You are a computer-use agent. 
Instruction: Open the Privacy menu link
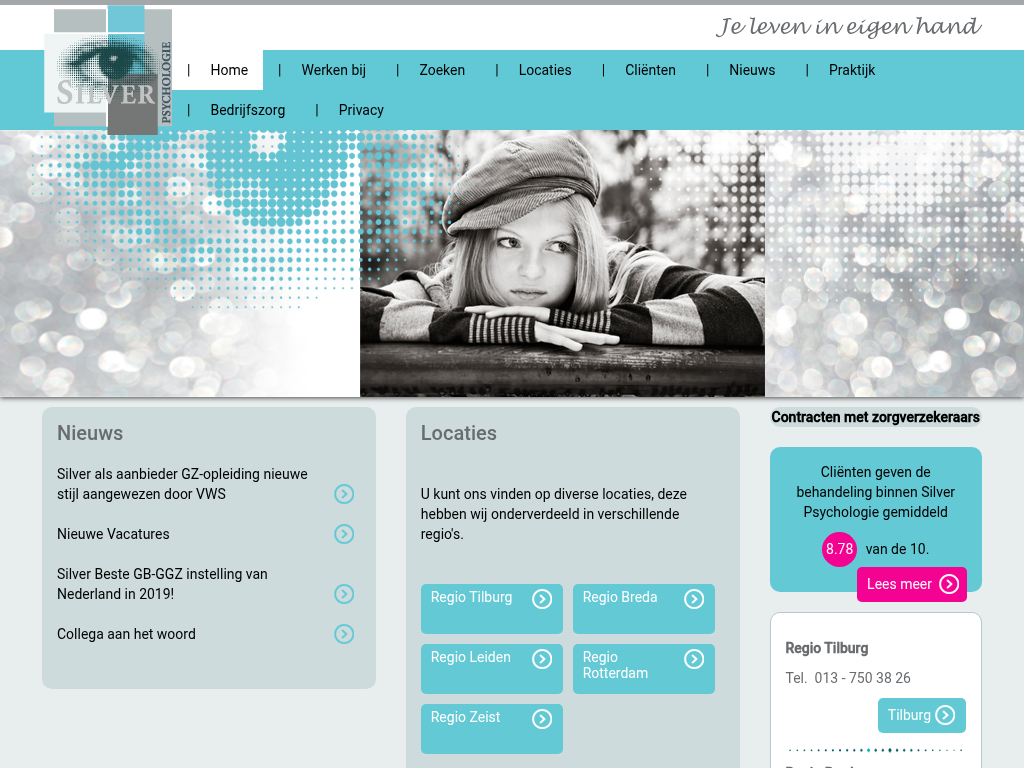click(361, 110)
